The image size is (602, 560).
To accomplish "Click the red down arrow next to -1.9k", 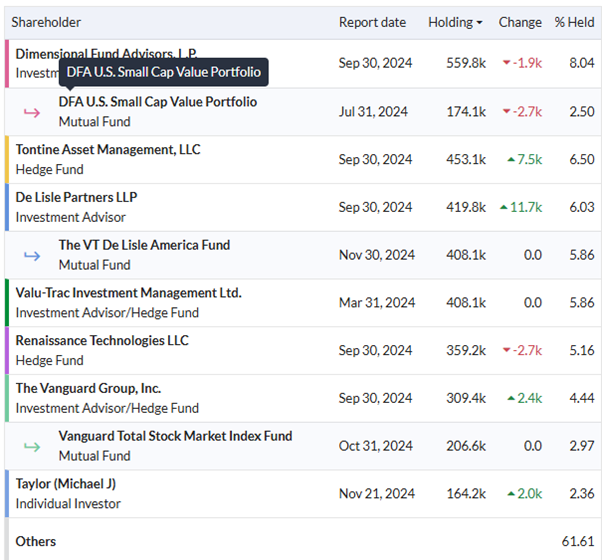I will point(507,63).
